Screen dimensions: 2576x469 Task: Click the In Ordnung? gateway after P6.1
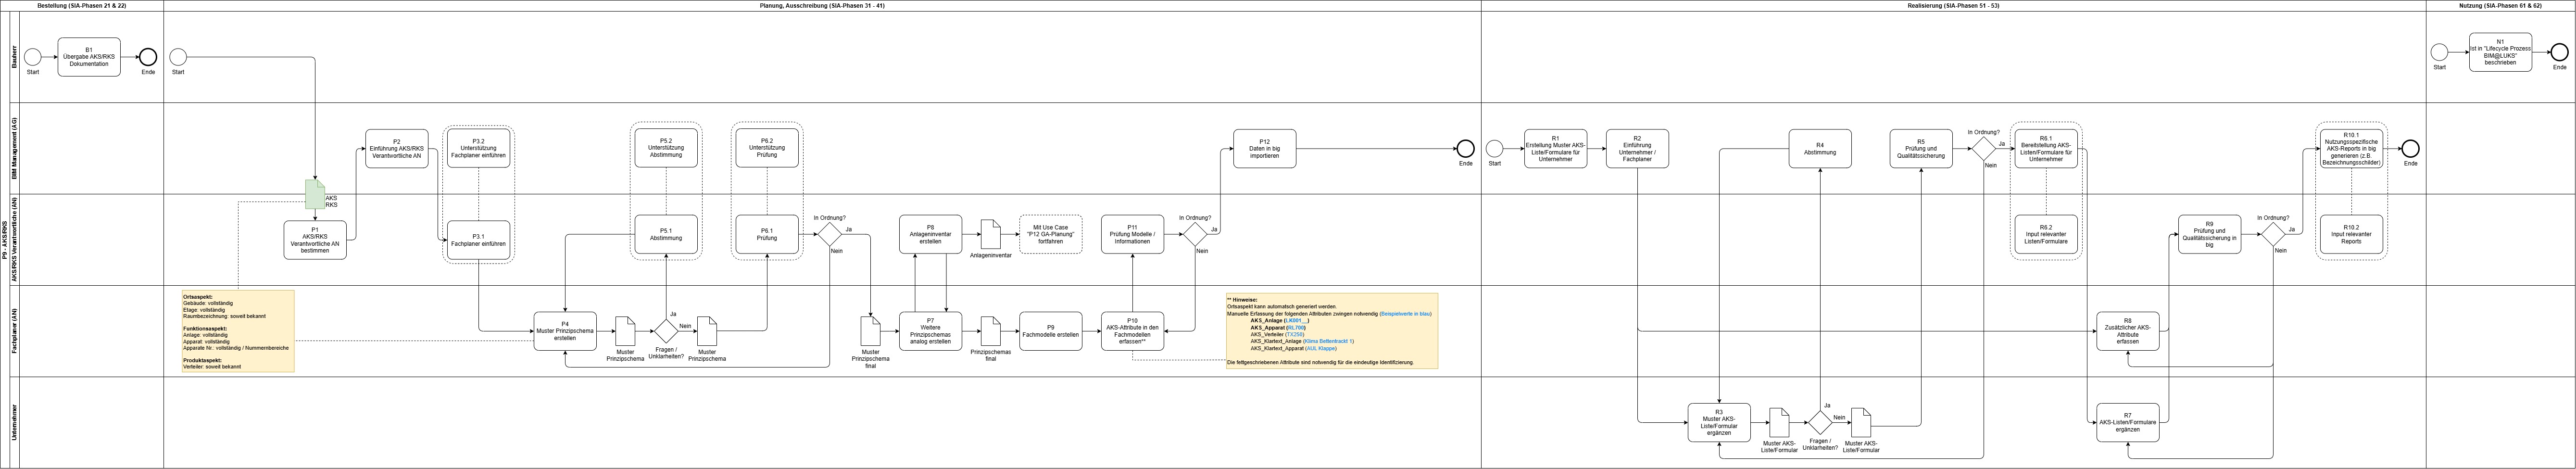click(830, 234)
